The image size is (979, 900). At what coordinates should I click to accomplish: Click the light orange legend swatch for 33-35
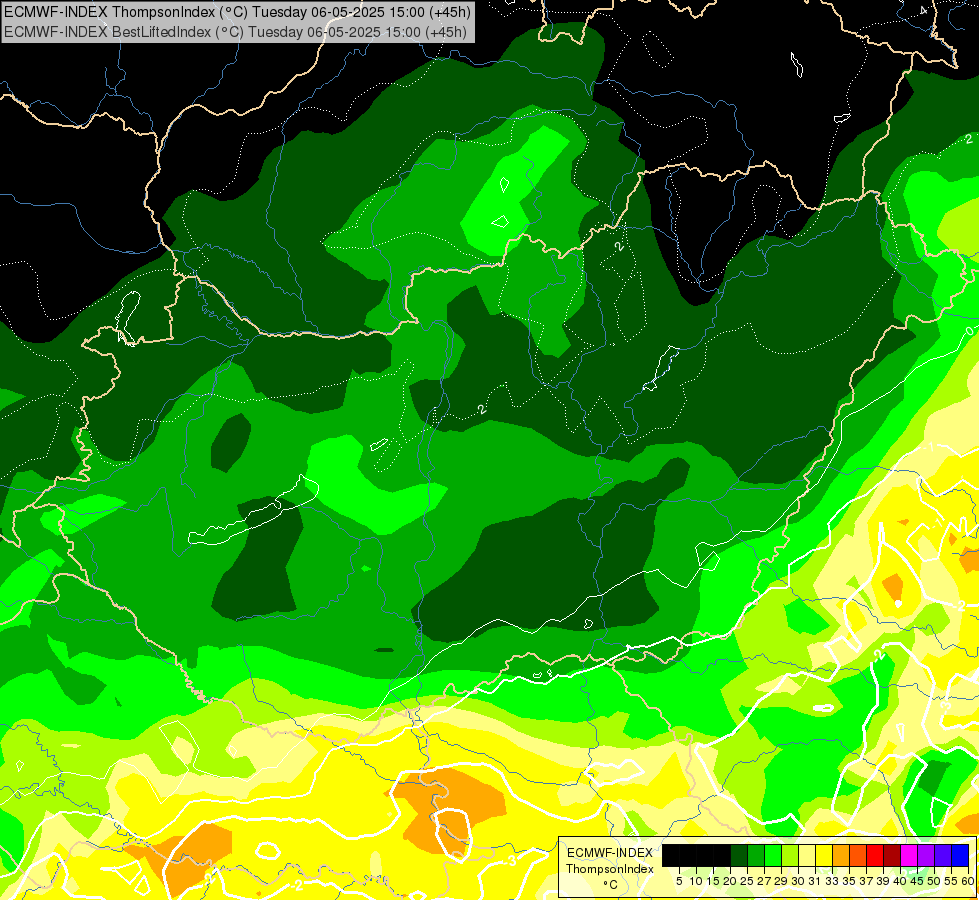[841, 856]
